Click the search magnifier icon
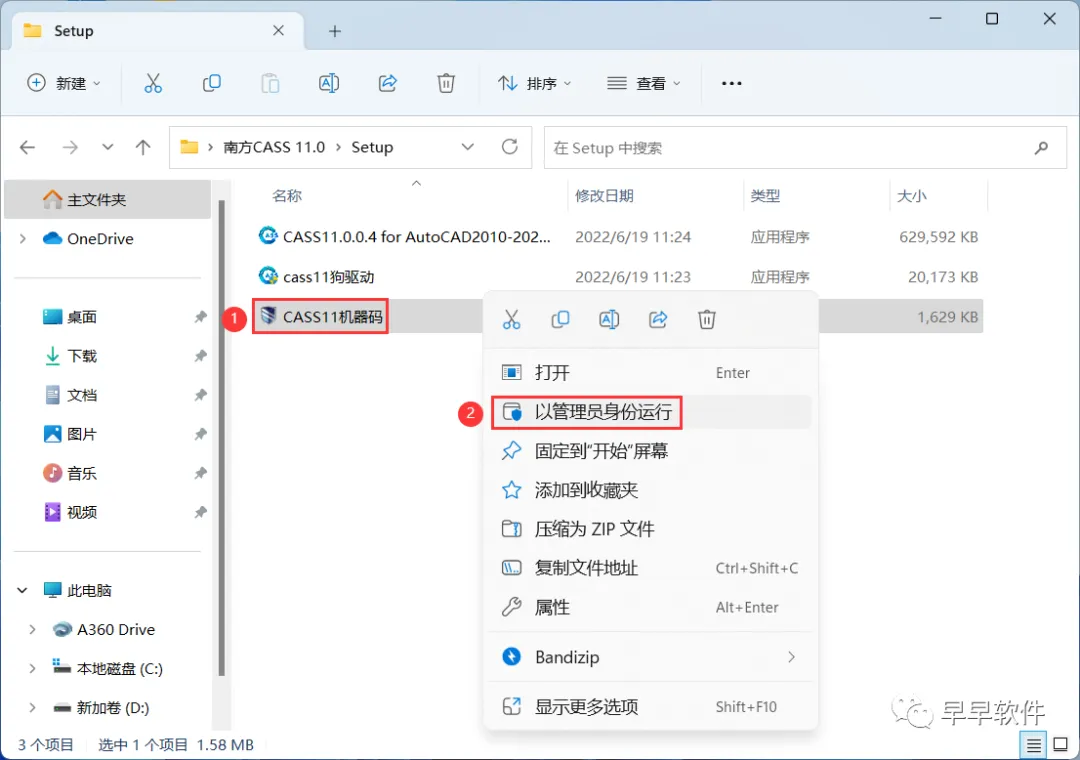Image resolution: width=1080 pixels, height=760 pixels. [x=1041, y=147]
